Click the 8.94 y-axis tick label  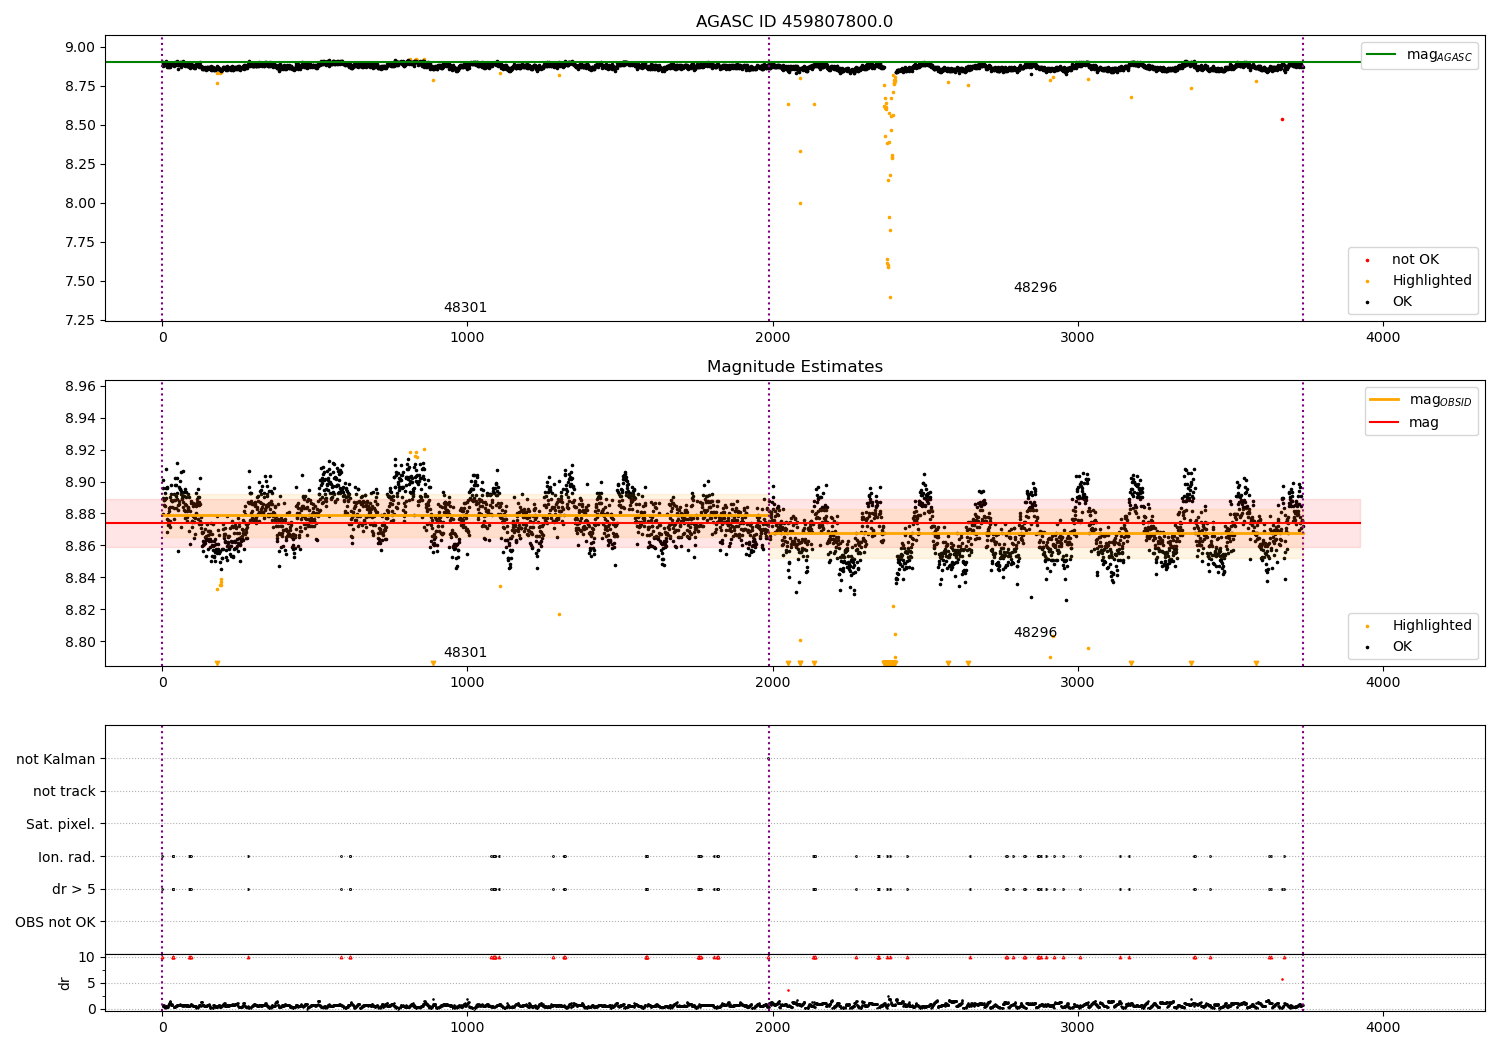80,418
